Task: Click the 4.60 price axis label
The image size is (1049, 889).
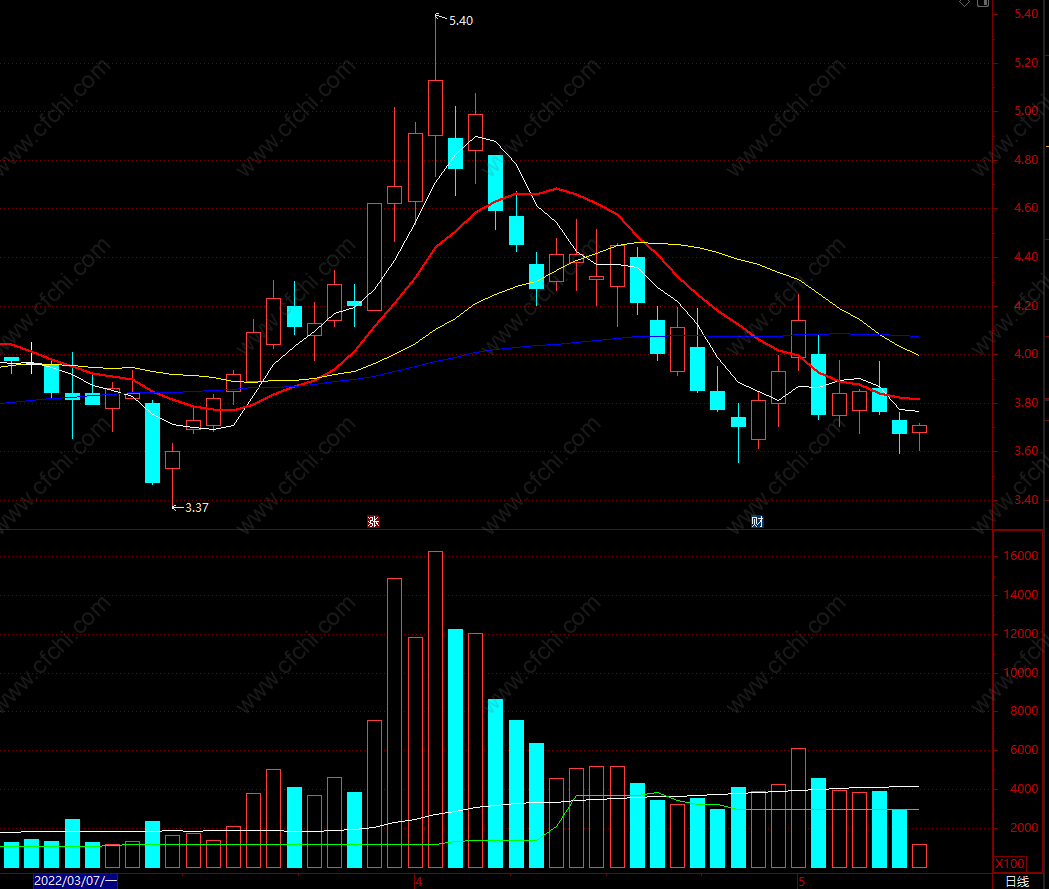Action: tap(1026, 208)
